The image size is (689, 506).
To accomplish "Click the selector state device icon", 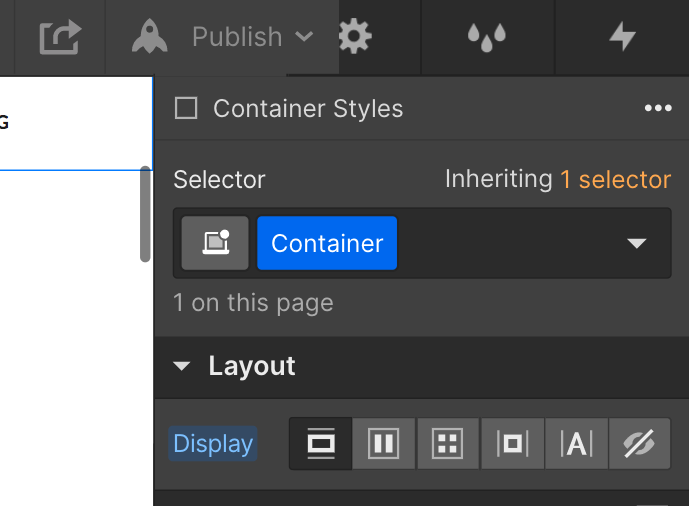I will point(215,243).
